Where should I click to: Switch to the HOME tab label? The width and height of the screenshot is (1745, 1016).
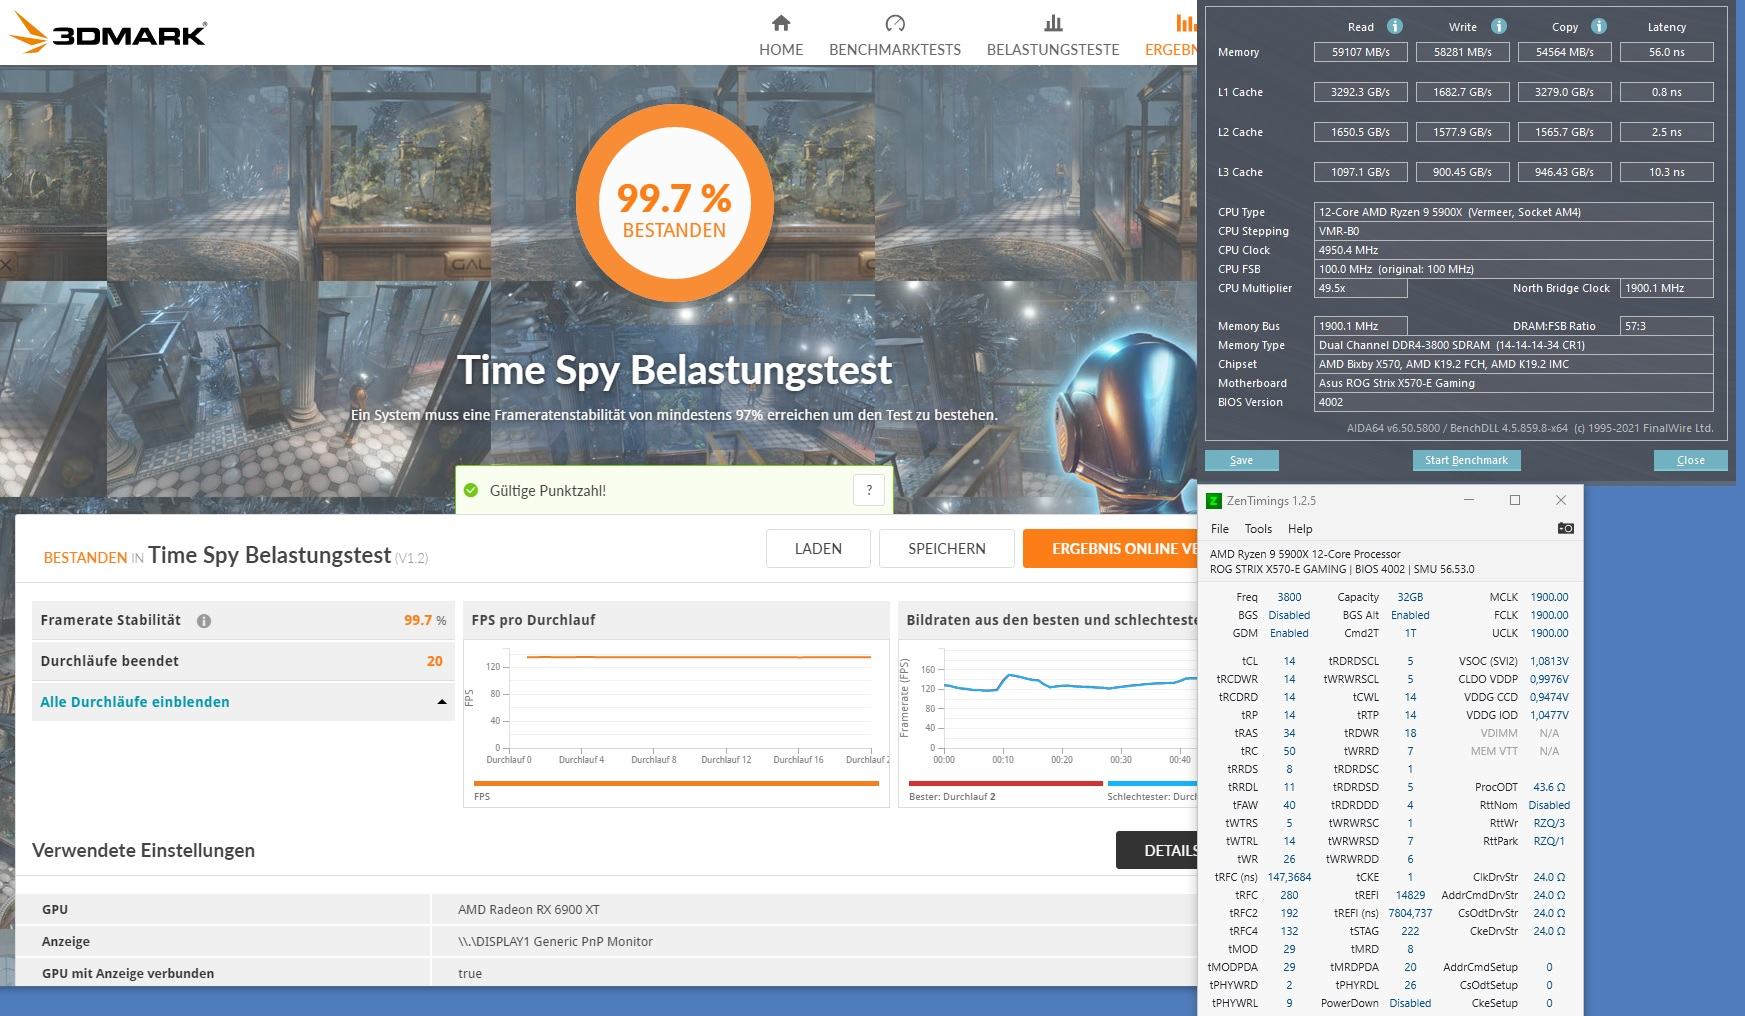click(x=781, y=49)
